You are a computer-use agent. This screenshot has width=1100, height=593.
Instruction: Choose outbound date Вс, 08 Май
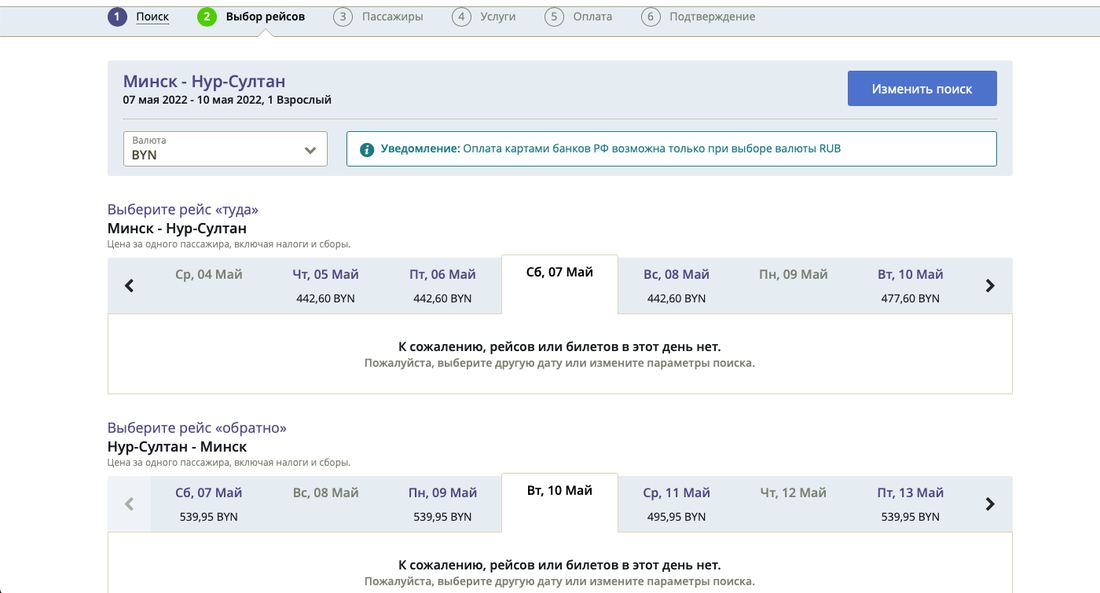(x=676, y=285)
